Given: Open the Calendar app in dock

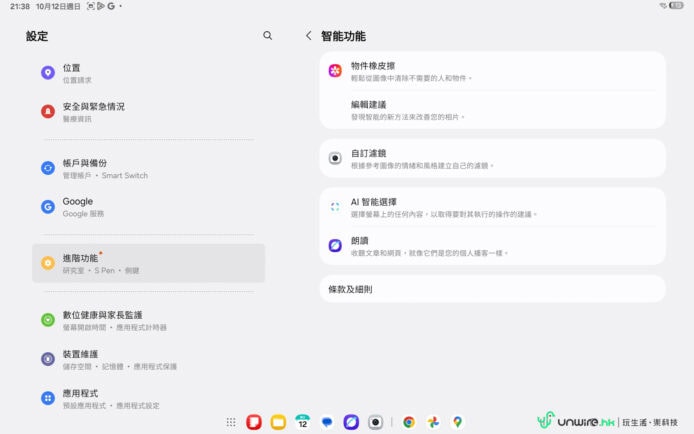Looking at the screenshot, I should click(x=303, y=422).
